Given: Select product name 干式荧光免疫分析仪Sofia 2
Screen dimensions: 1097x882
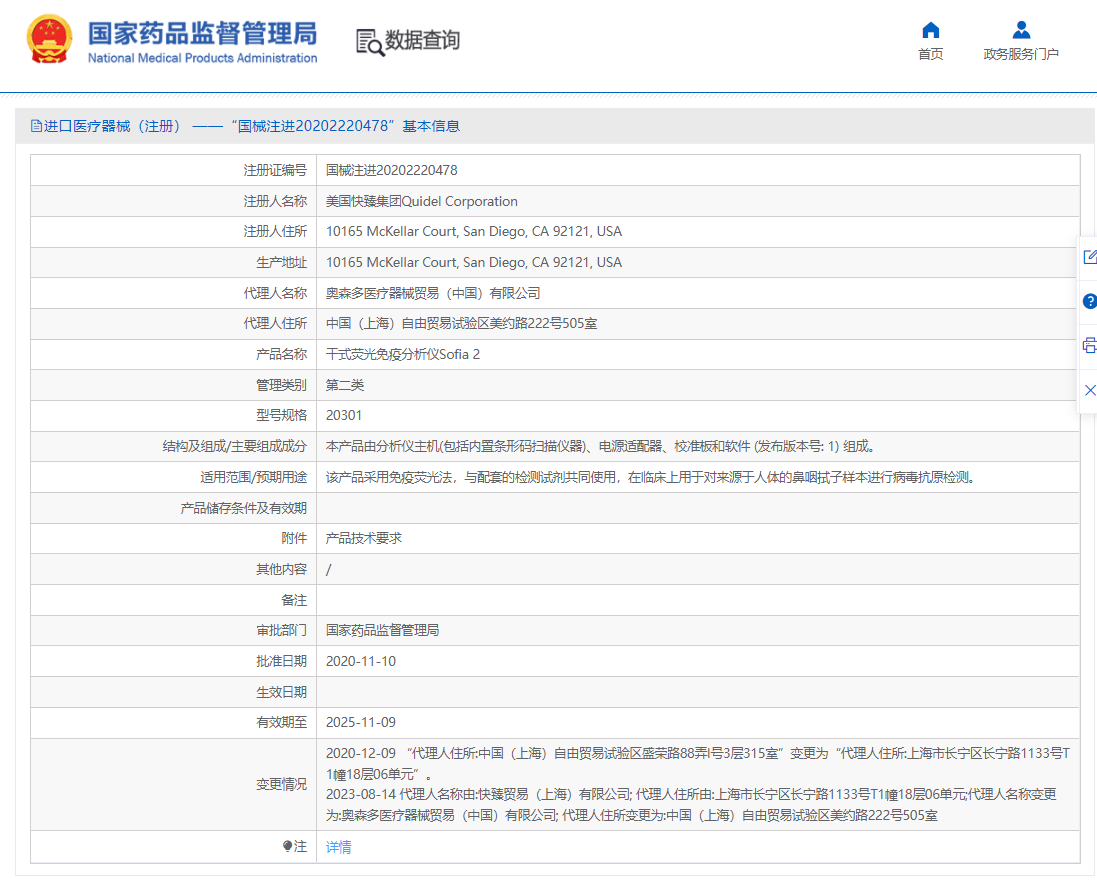Looking at the screenshot, I should (x=403, y=355).
